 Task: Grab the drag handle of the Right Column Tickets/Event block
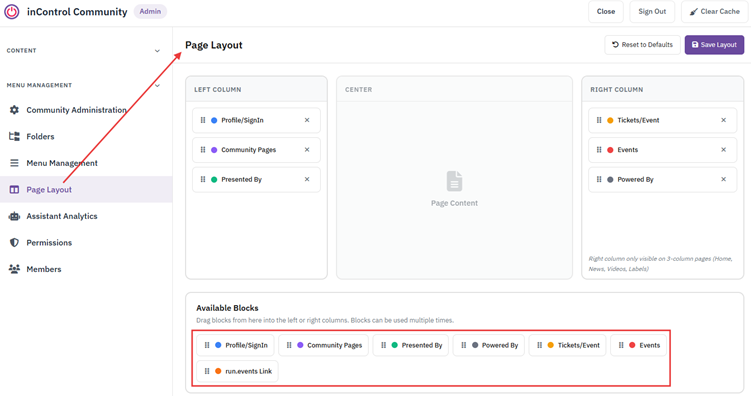[599, 120]
